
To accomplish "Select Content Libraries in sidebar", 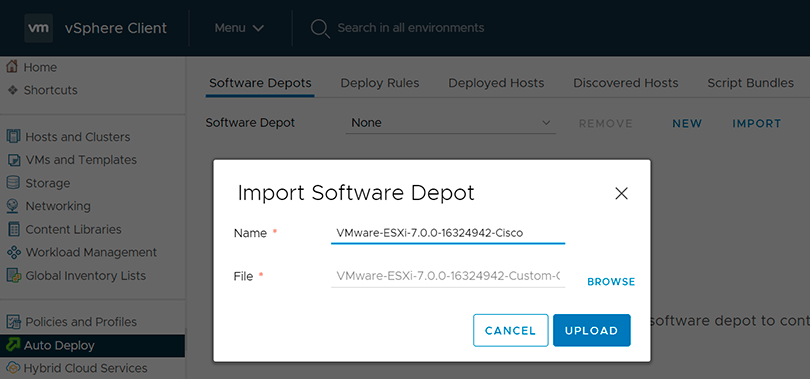I will pyautogui.click(x=73, y=229).
